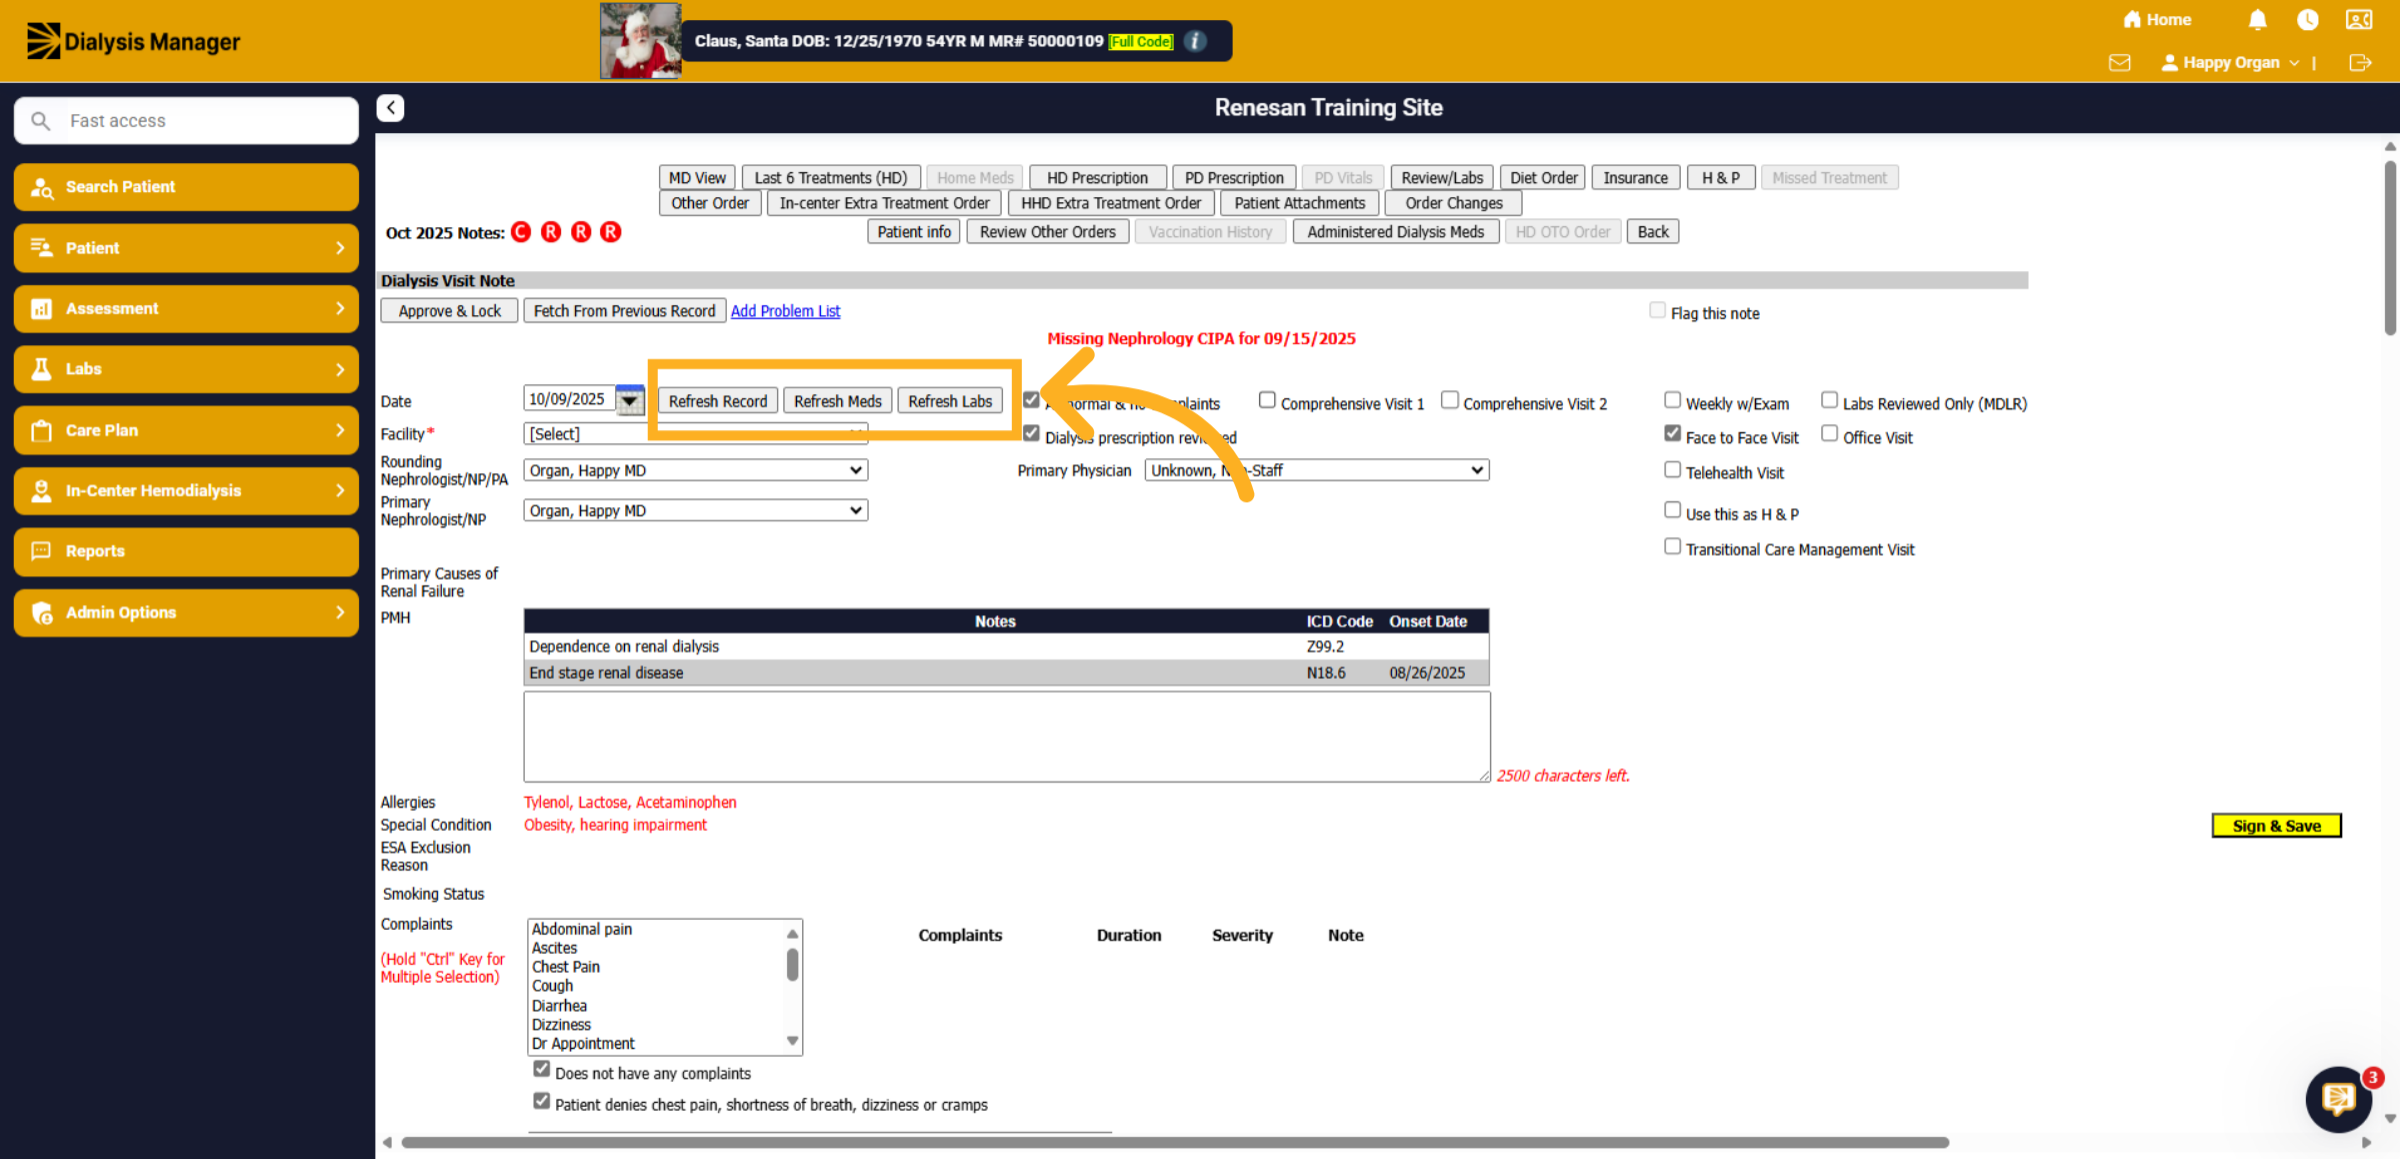Open Search Patient in sidebar
2400x1159 pixels.
point(186,187)
